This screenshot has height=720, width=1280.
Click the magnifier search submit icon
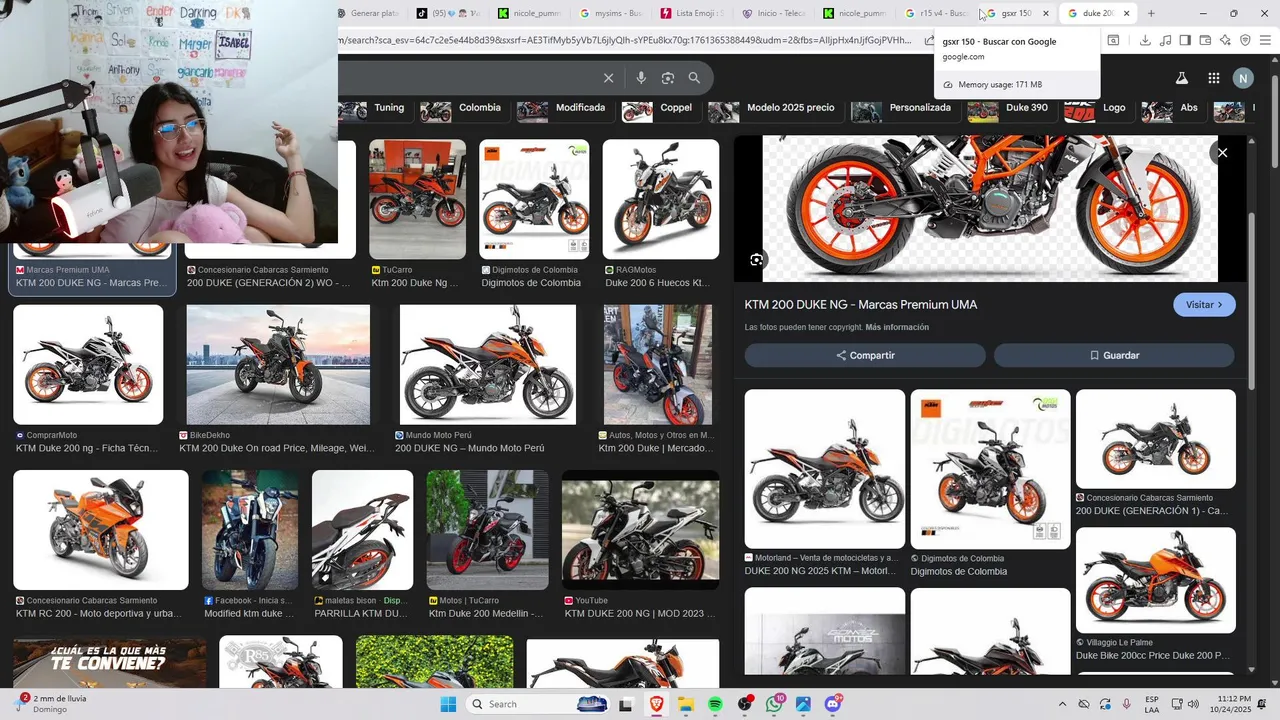coord(694,78)
